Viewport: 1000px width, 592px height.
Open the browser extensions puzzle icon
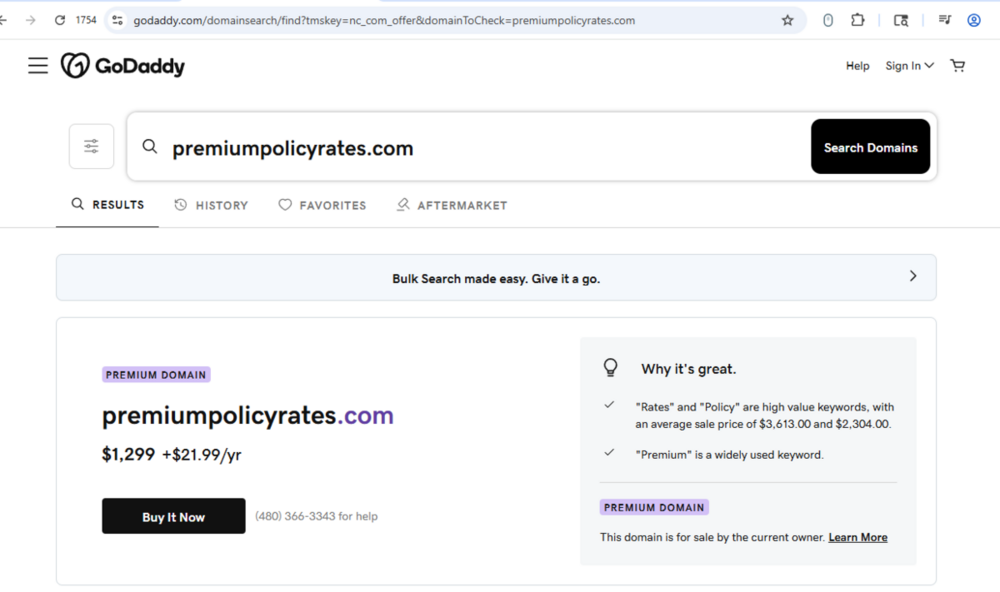point(857,20)
